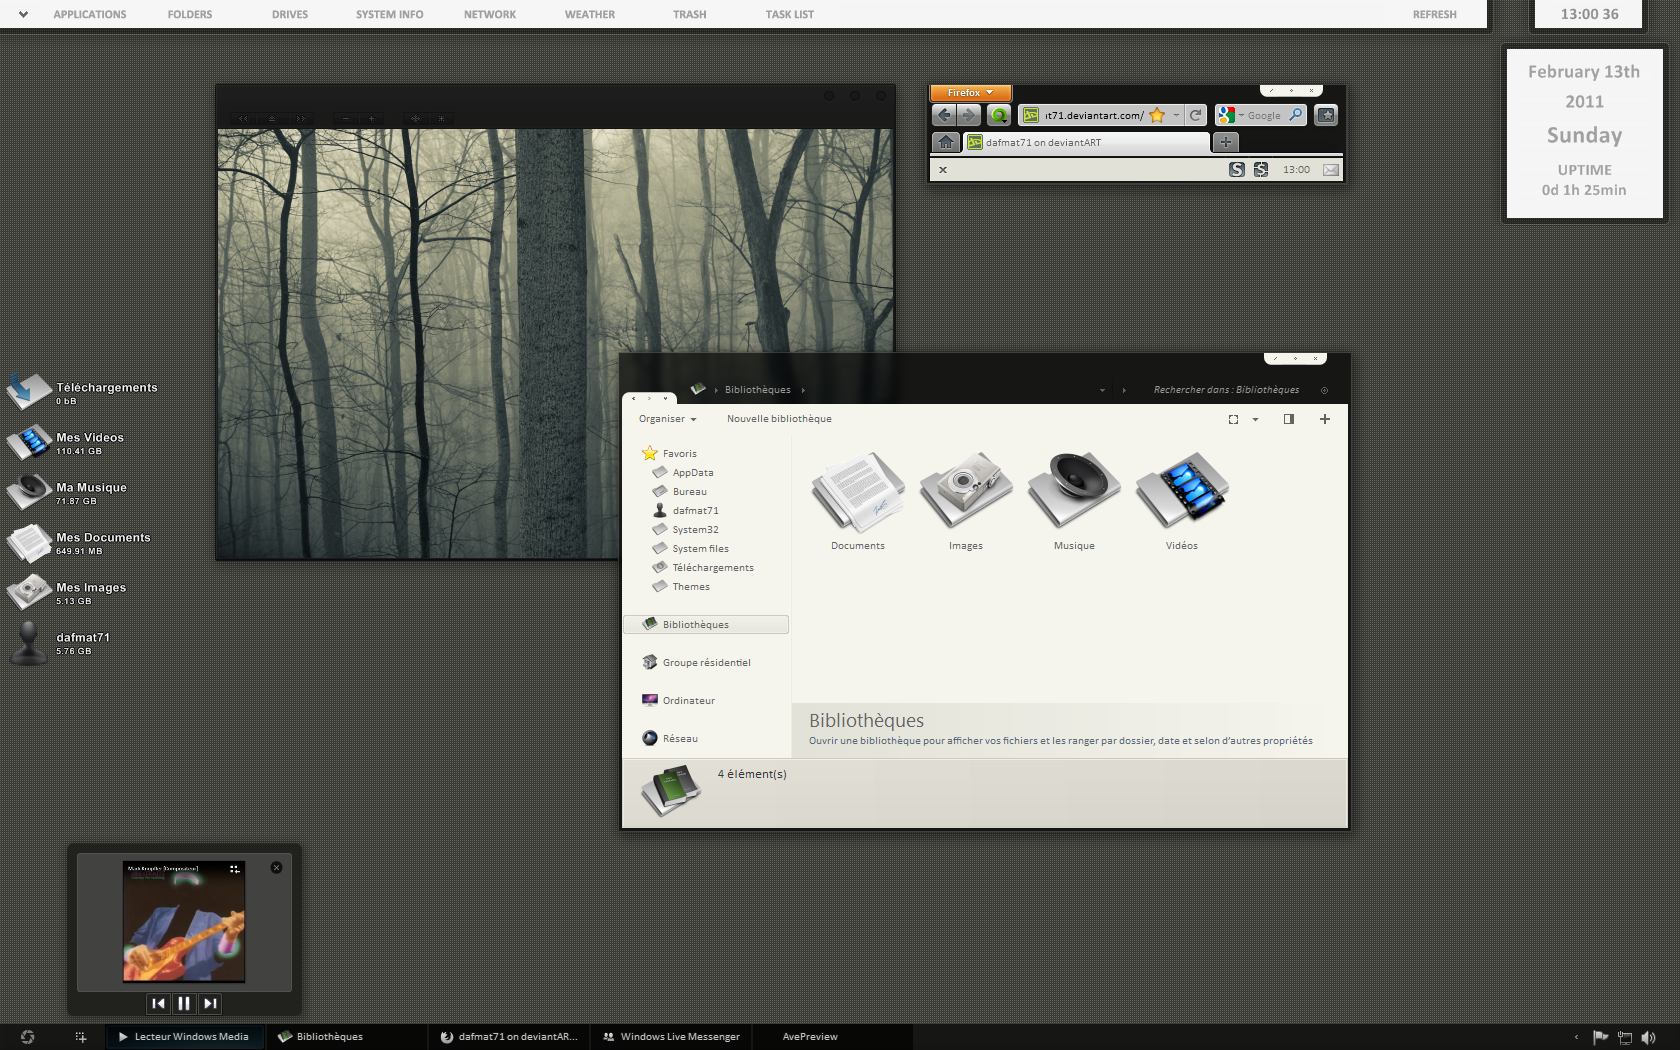Open Téléchargements in Explorer sidebar
Screen dimensions: 1680x1050
[703, 567]
